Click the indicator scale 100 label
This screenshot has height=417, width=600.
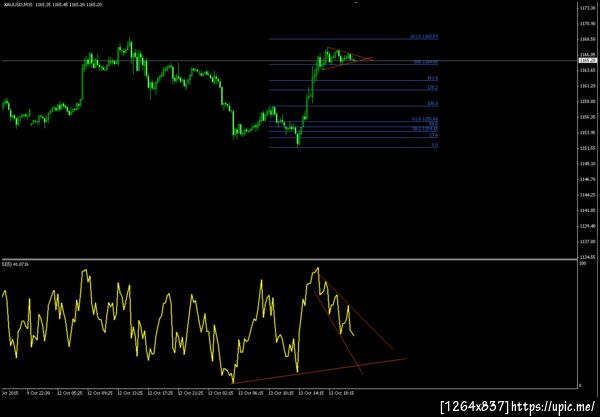tap(583, 264)
